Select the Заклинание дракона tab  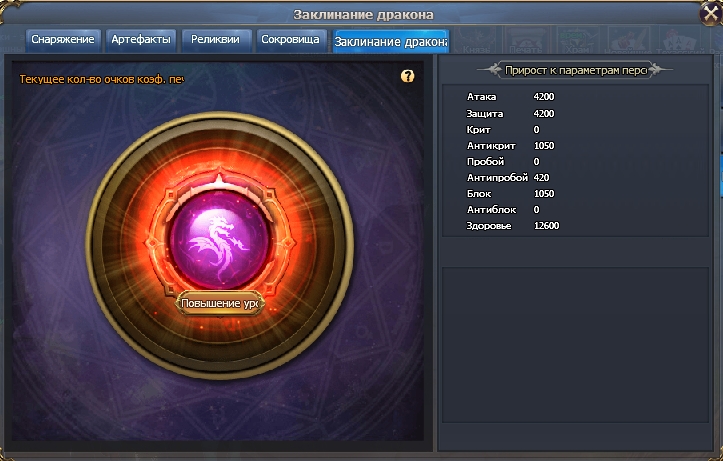tap(391, 41)
